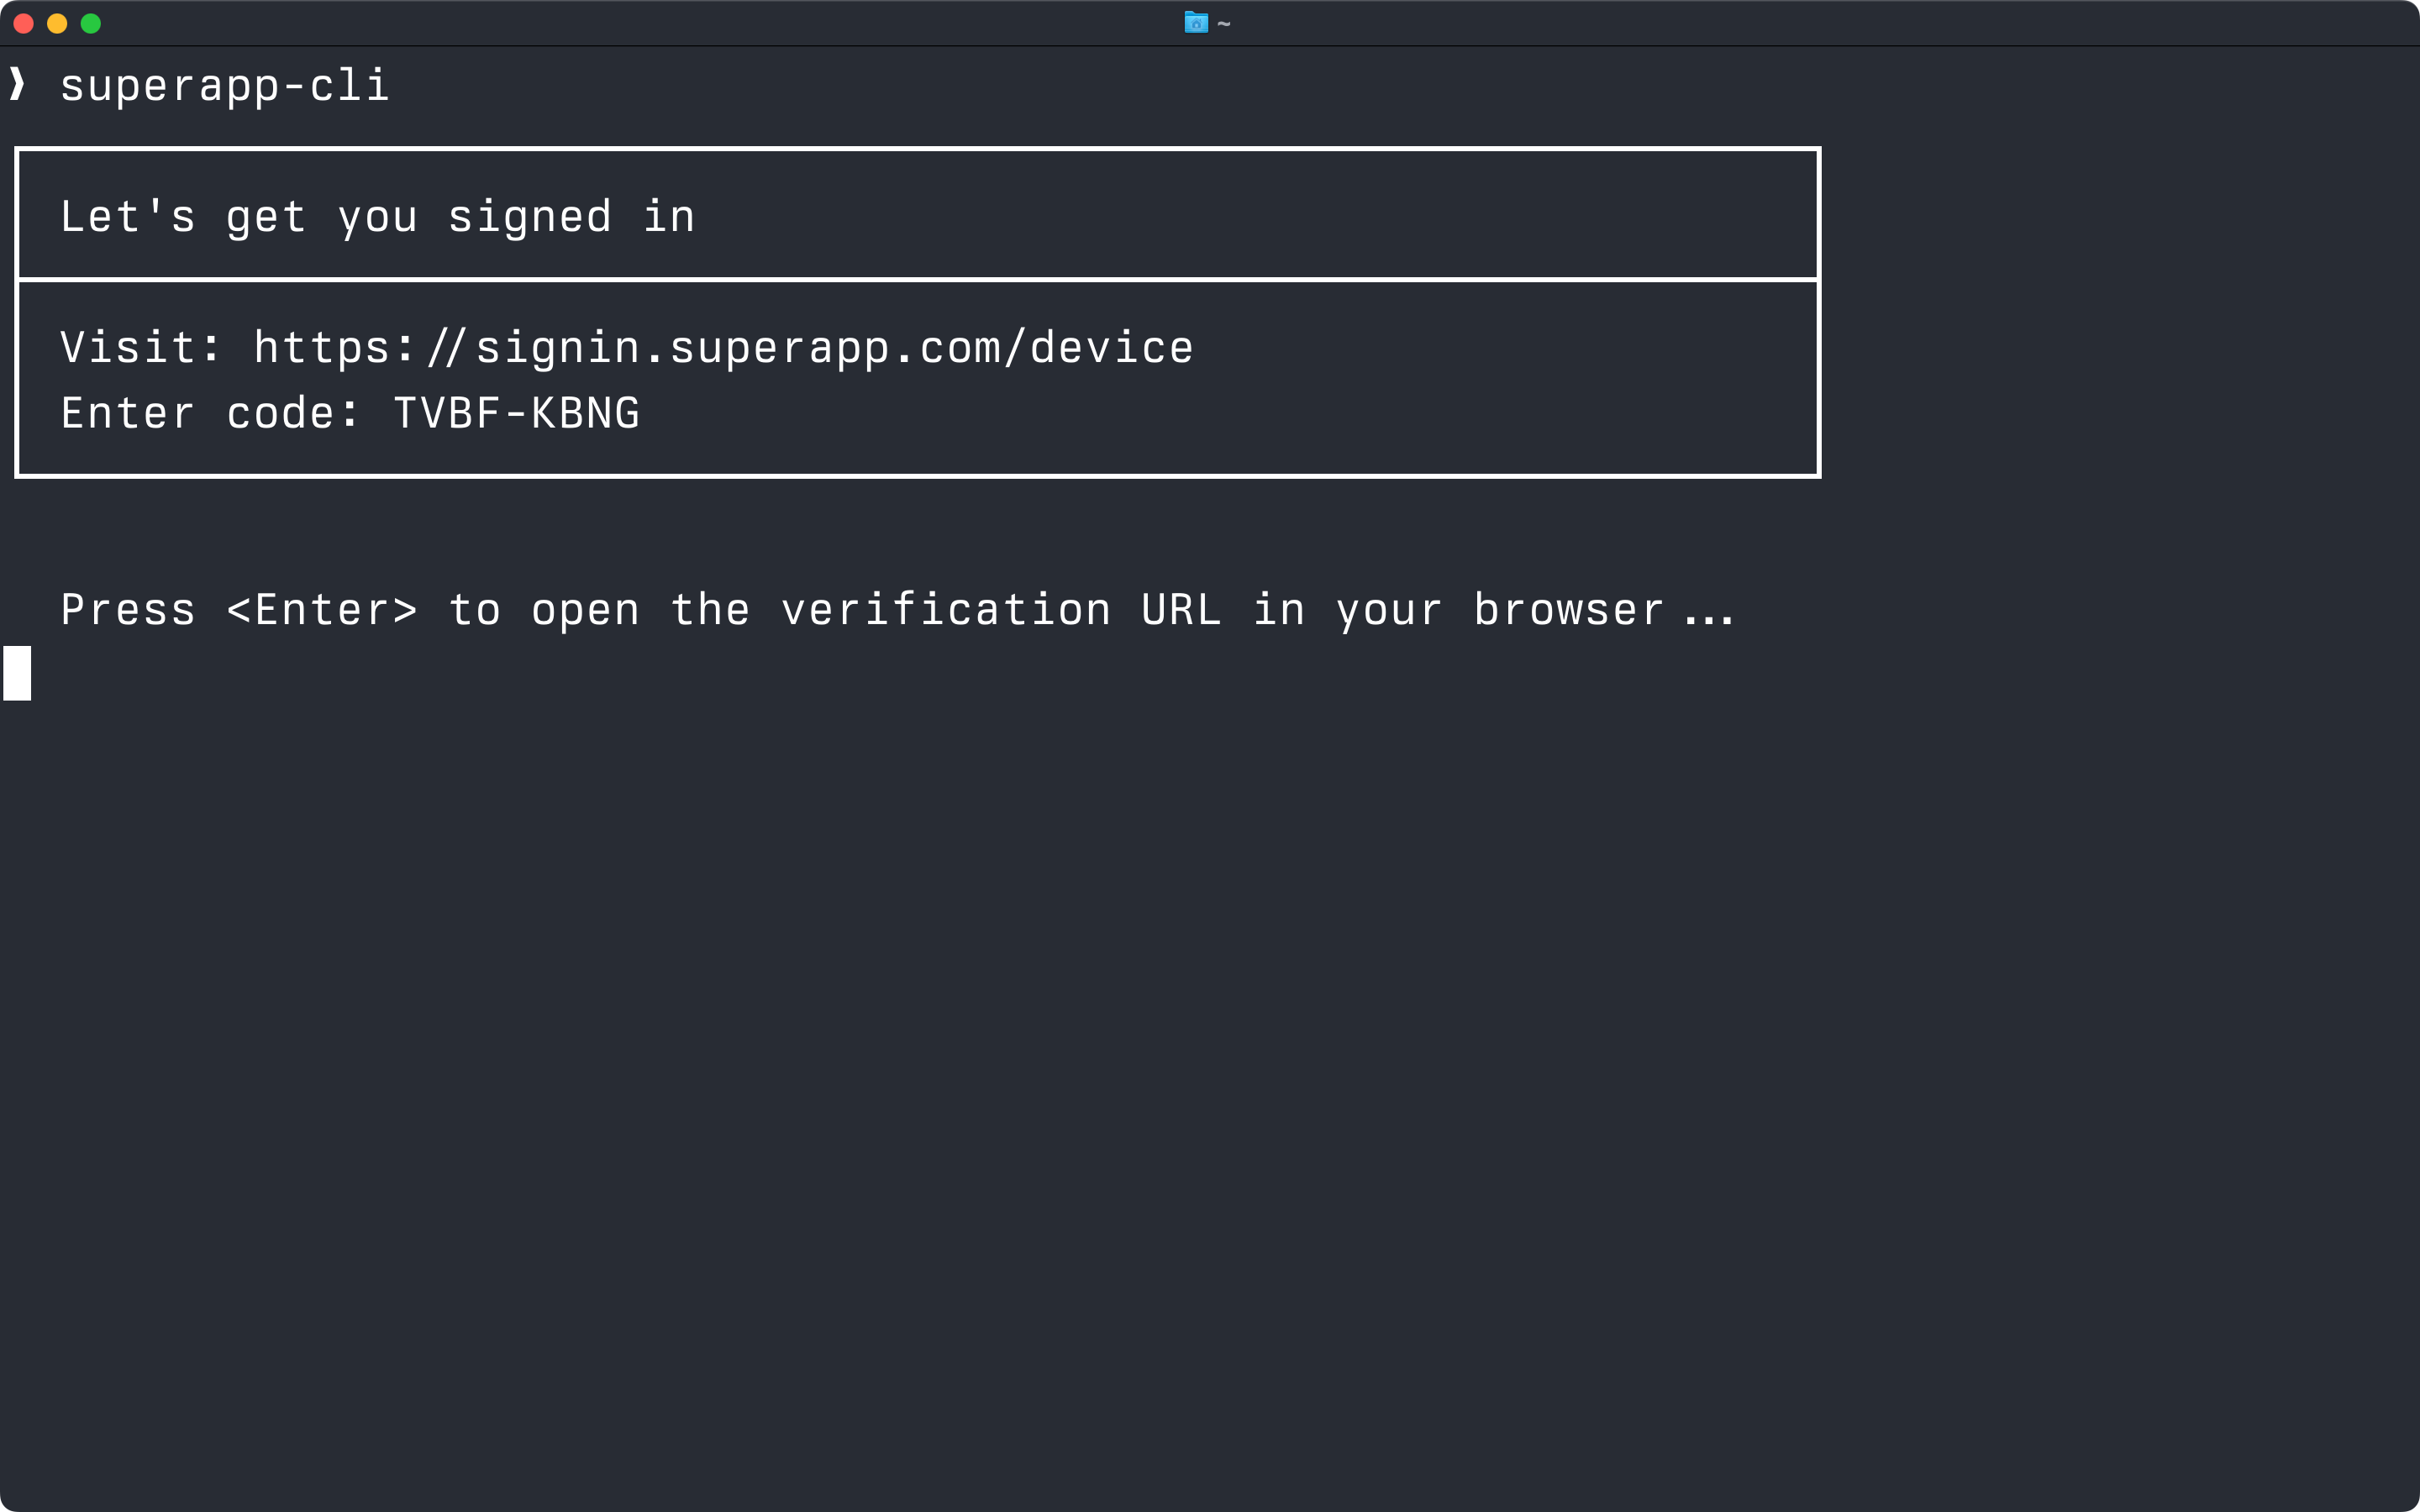This screenshot has height=1512, width=2420.
Task: Click the device code TVBF-KBNG
Action: tap(515, 413)
